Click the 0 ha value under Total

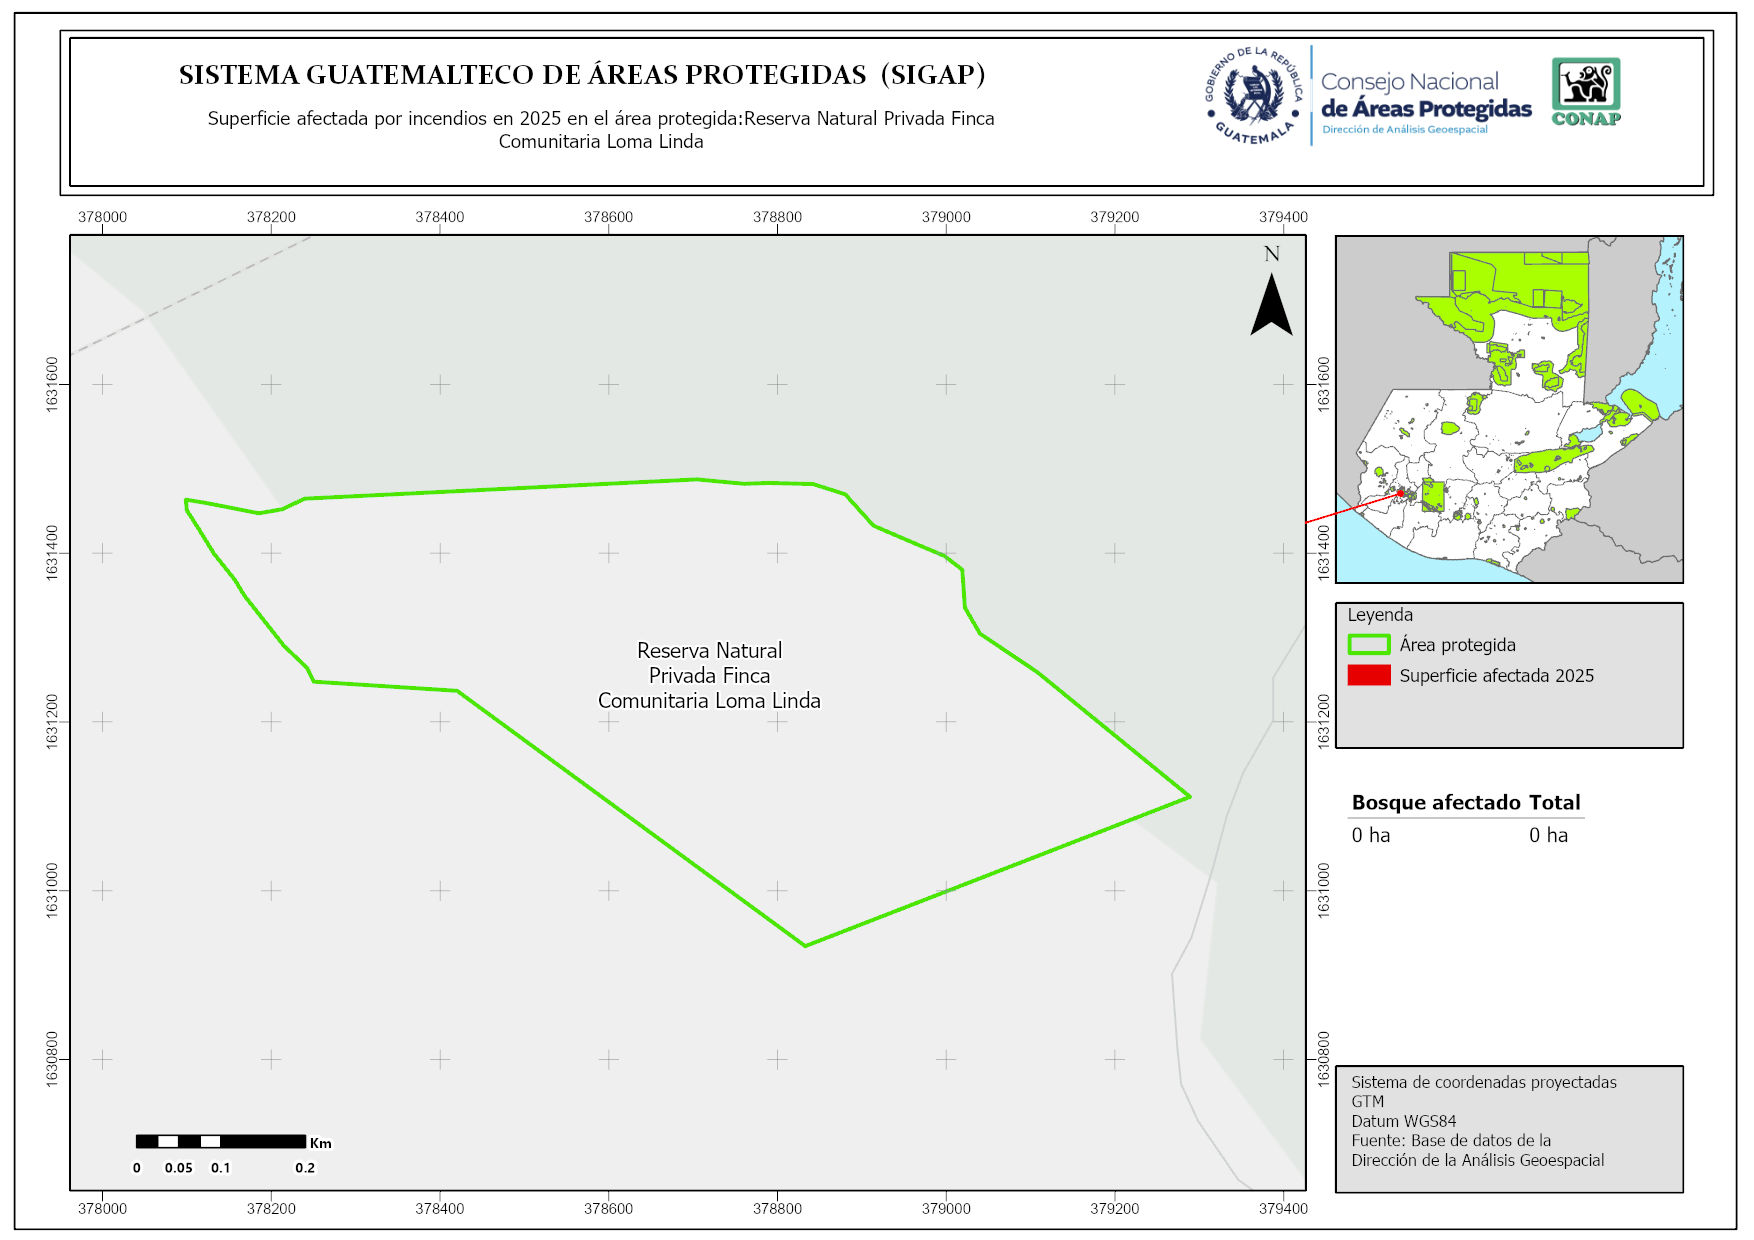point(1548,835)
